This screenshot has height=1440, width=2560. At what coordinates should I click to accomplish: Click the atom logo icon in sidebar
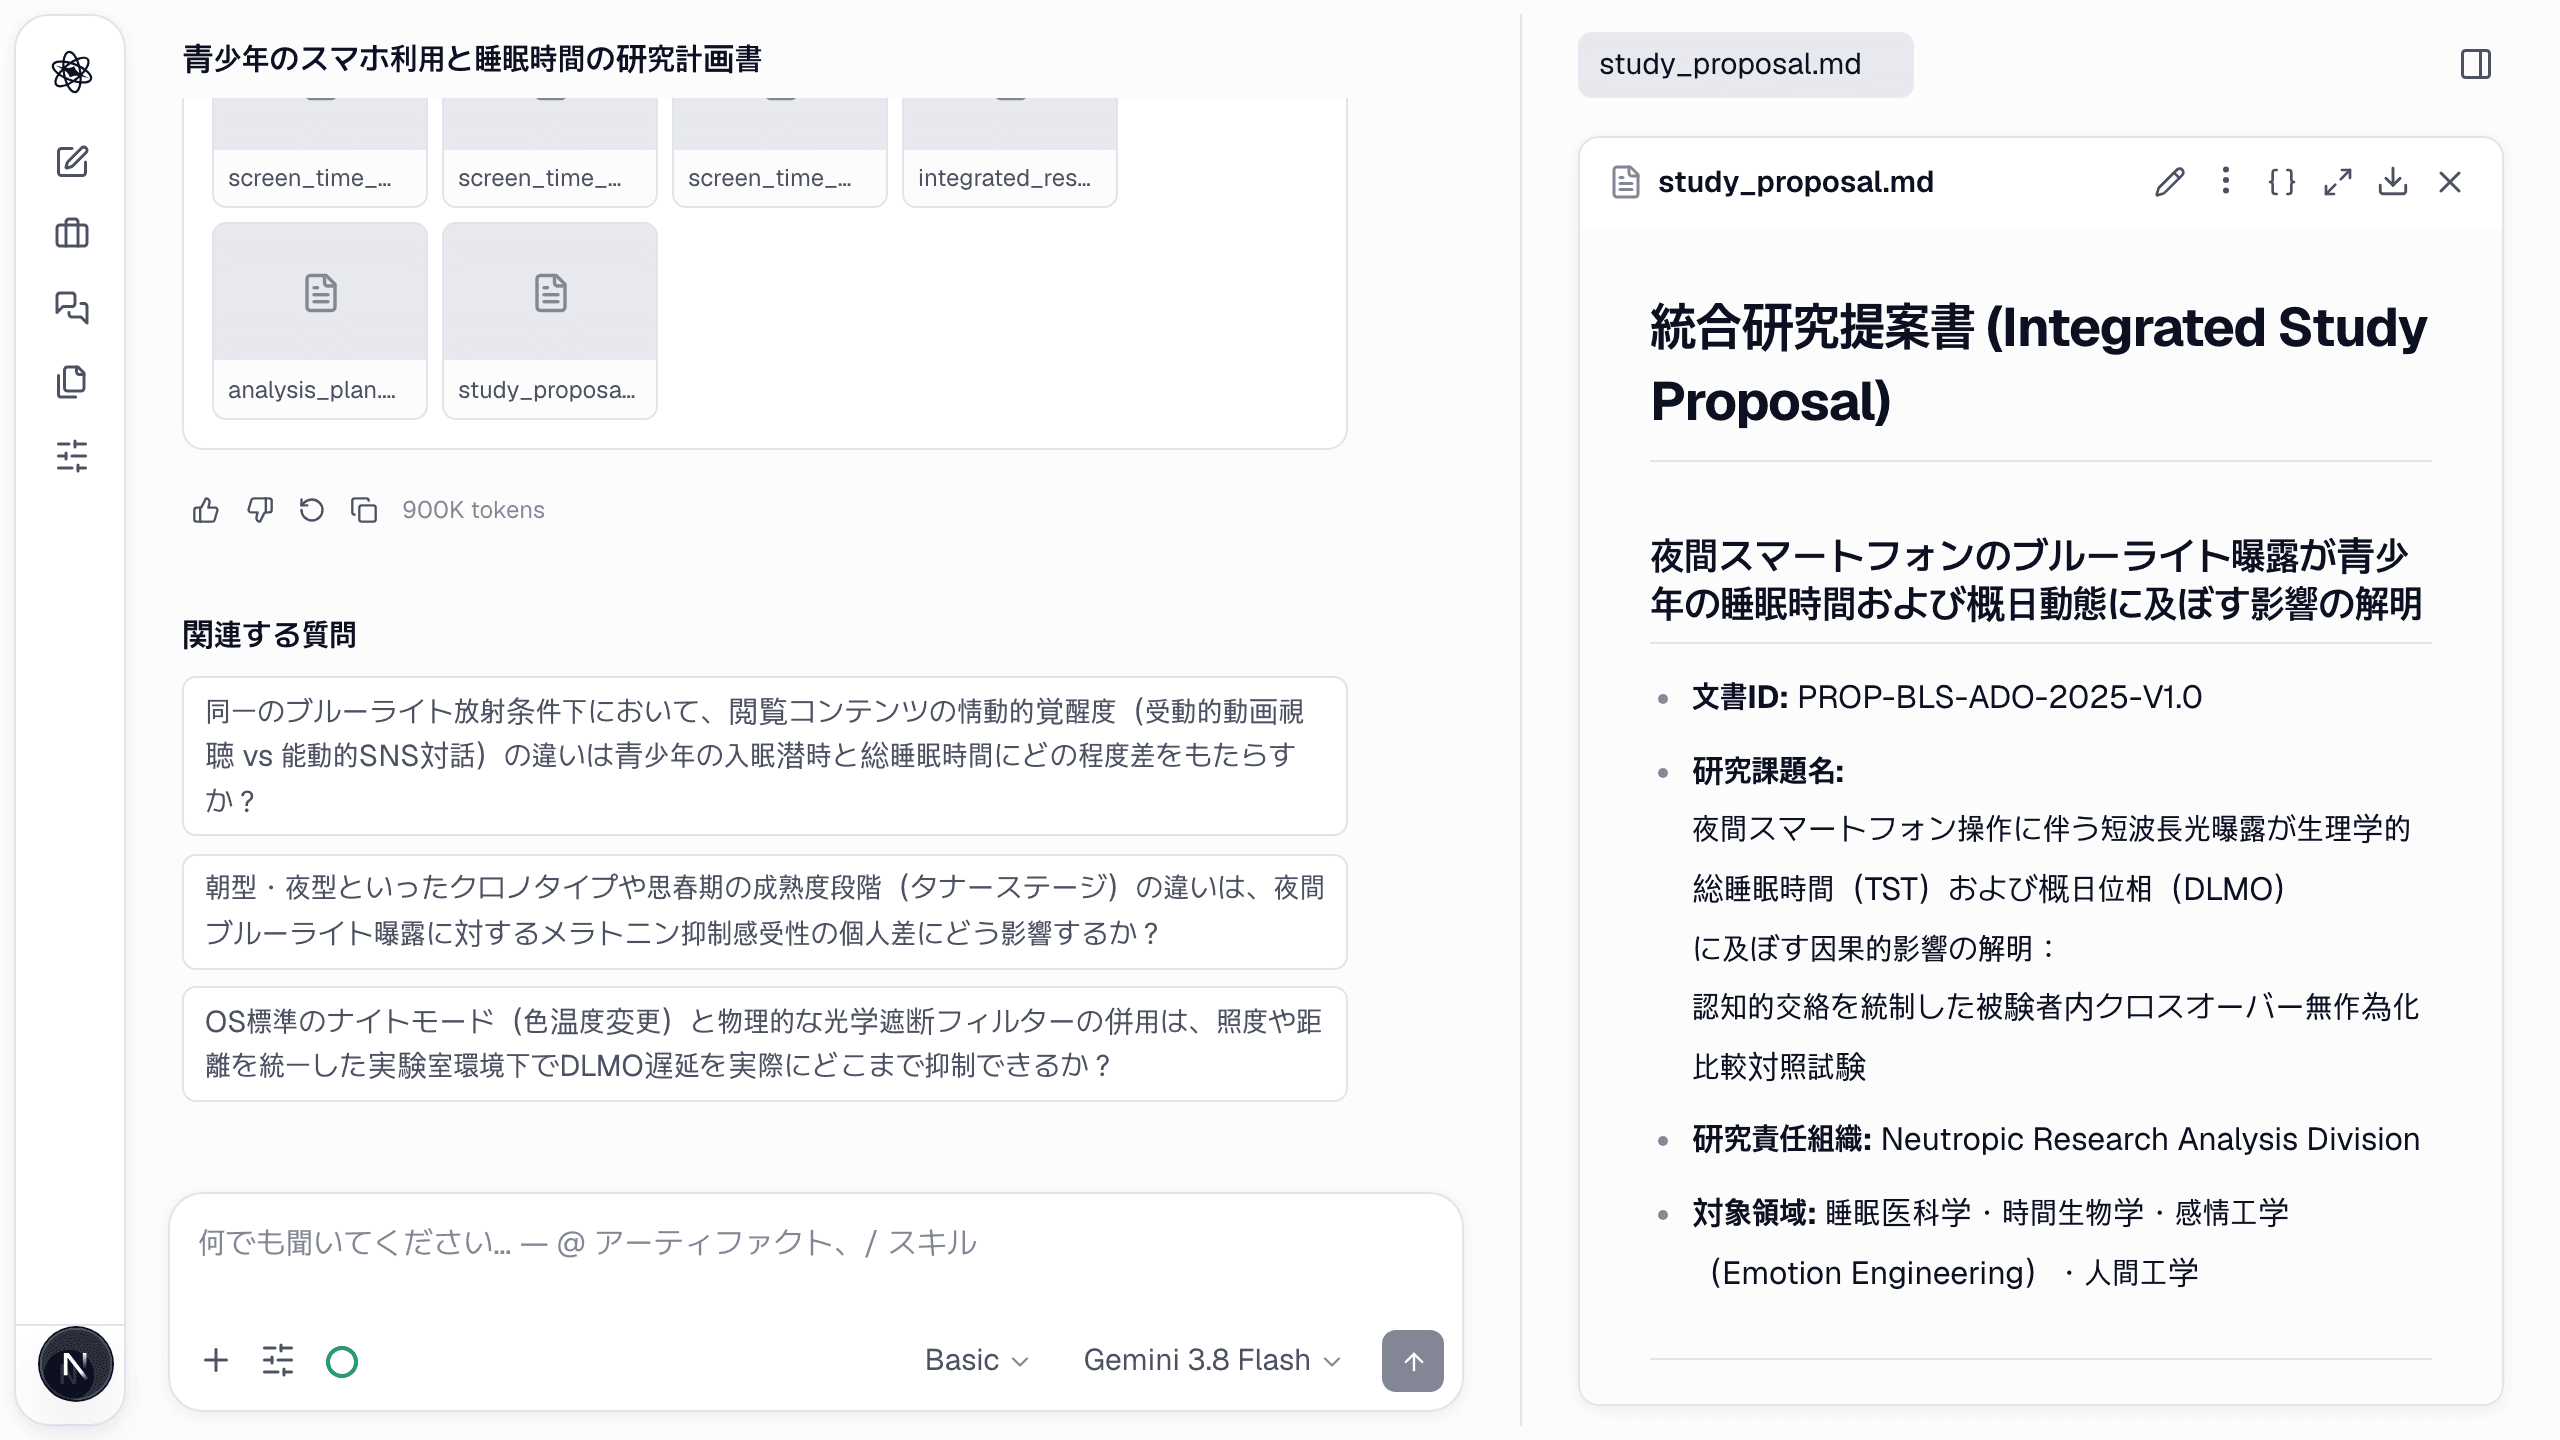pos(72,72)
